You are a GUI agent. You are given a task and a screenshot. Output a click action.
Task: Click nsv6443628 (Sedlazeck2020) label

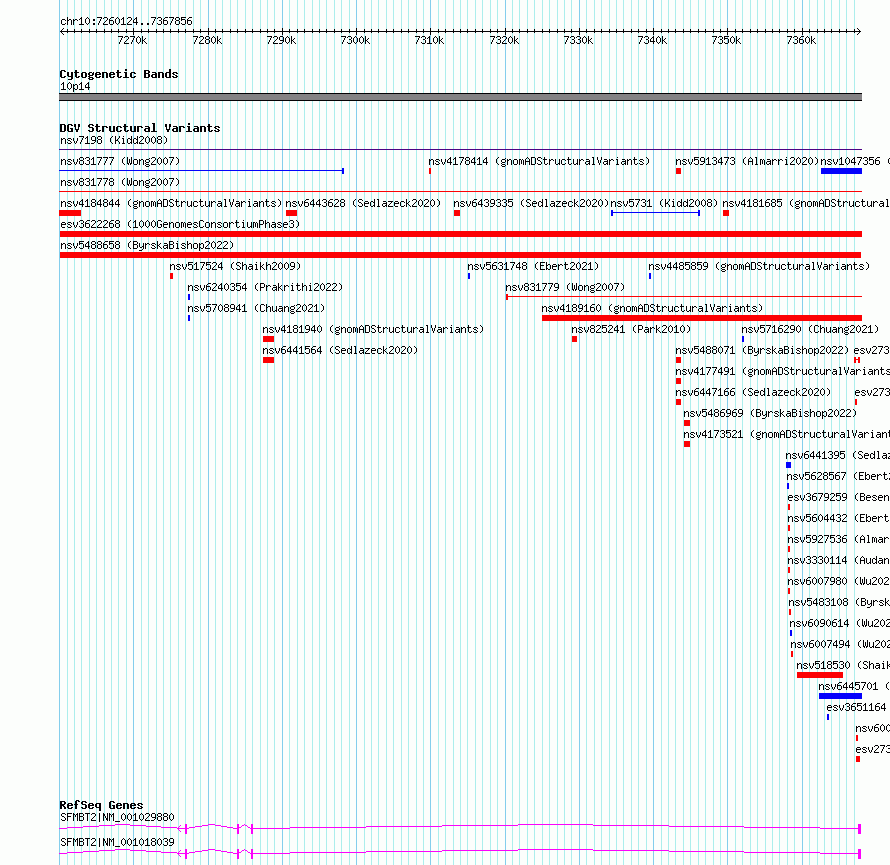point(363,203)
